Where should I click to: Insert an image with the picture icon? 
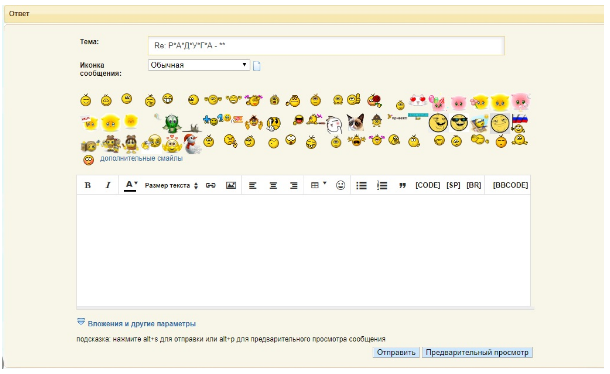[x=231, y=185]
